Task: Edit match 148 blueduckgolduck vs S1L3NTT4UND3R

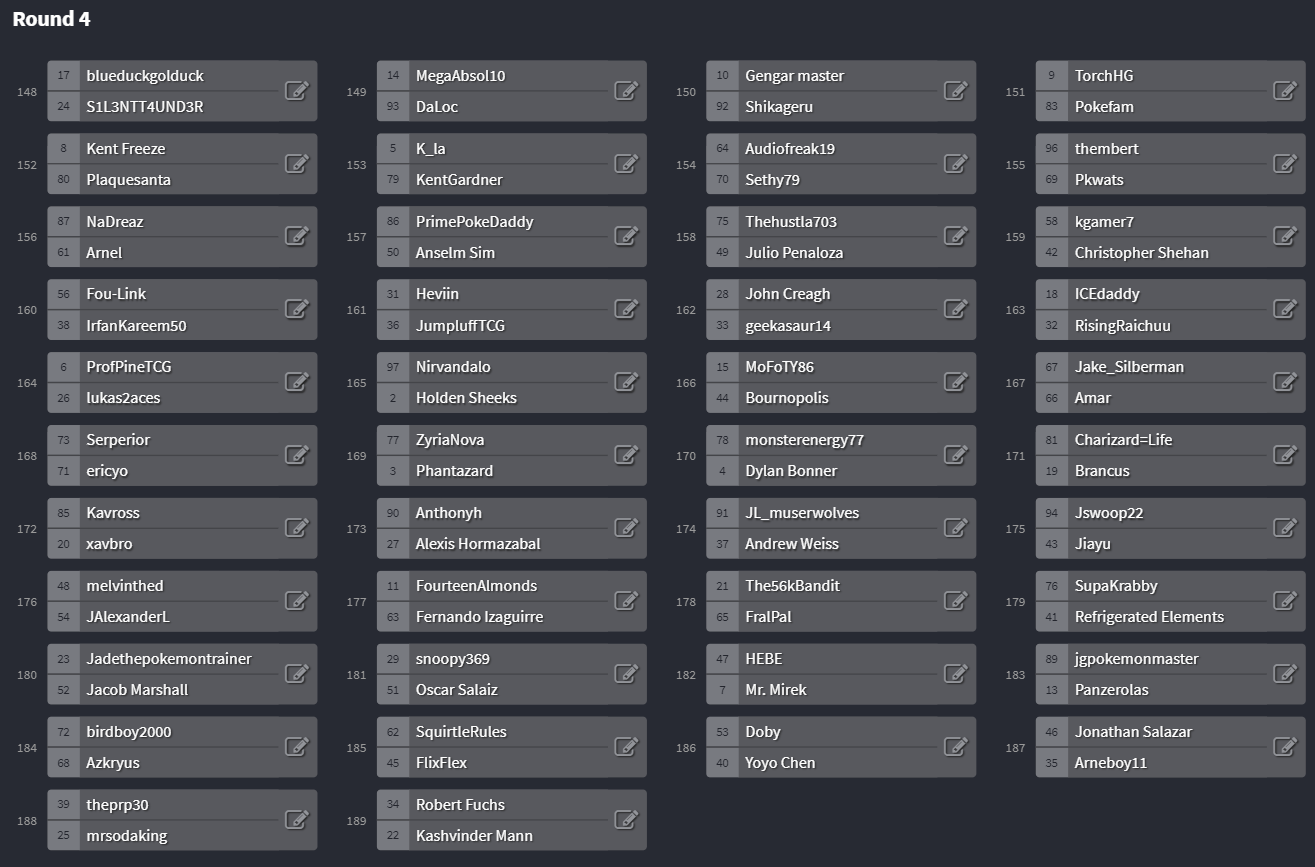Action: [297, 91]
